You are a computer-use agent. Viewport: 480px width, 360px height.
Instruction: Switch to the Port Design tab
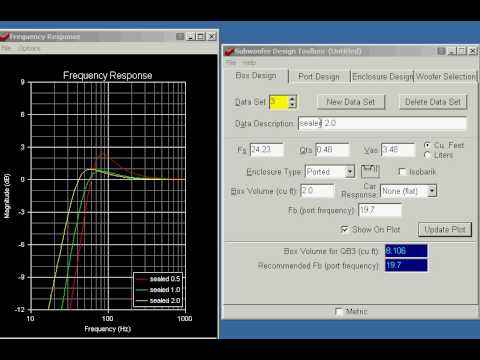(x=319, y=77)
